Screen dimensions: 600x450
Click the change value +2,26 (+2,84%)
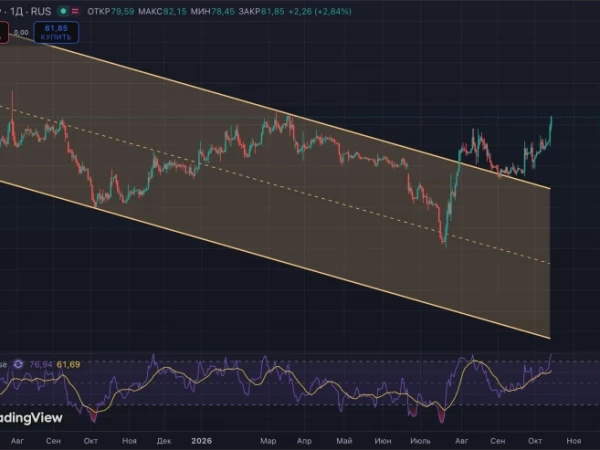pos(320,11)
